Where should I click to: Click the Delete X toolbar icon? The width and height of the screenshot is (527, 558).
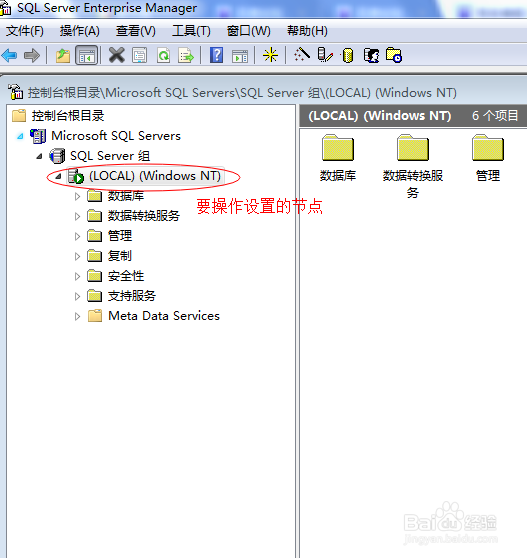pyautogui.click(x=116, y=56)
